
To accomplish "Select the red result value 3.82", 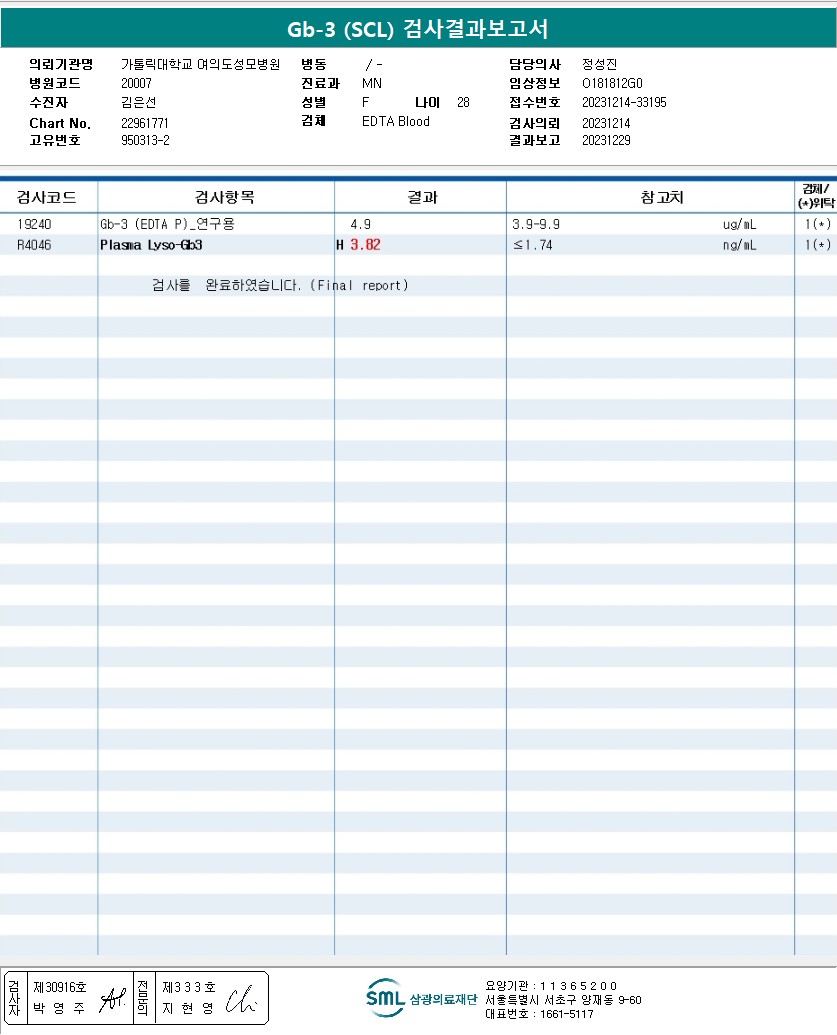I will [x=365, y=245].
